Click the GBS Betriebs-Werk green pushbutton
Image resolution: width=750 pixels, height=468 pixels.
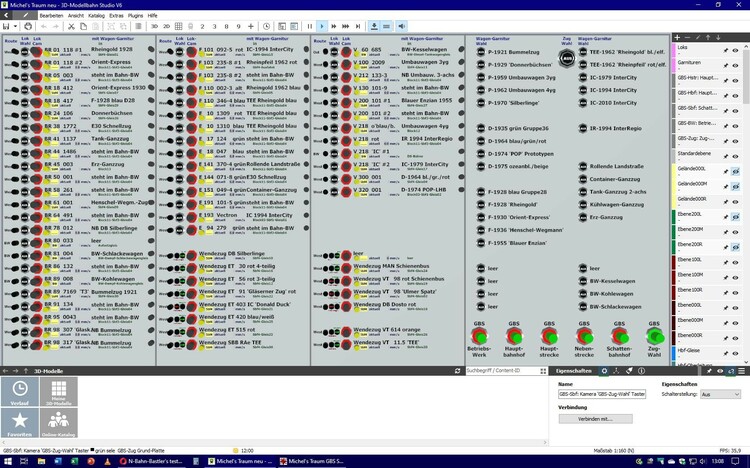click(479, 337)
